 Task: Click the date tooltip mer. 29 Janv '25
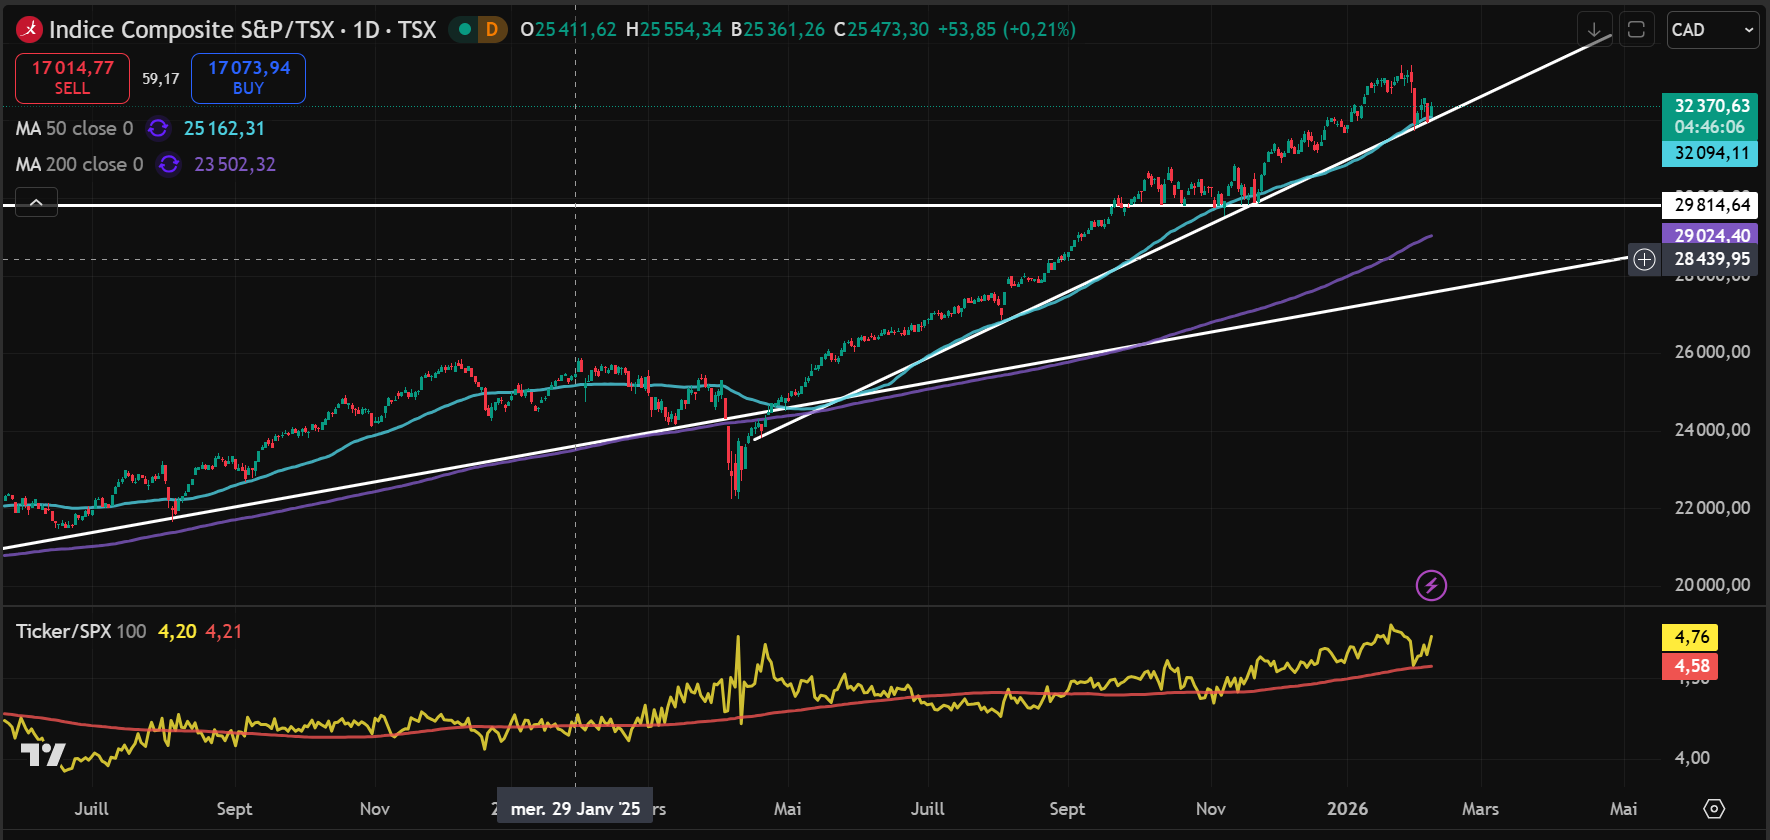coord(575,808)
